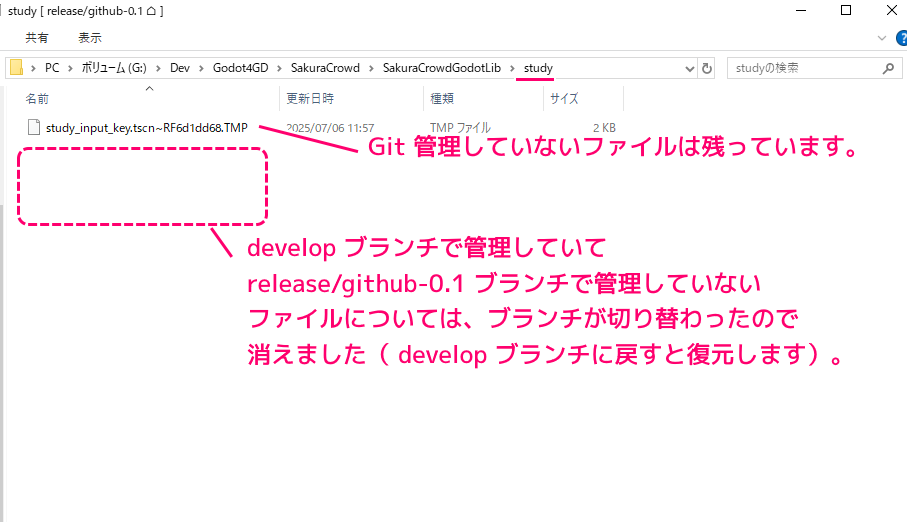The height and width of the screenshot is (522, 907).
Task: Open the 表示 ribbon tab
Action: [x=90, y=37]
